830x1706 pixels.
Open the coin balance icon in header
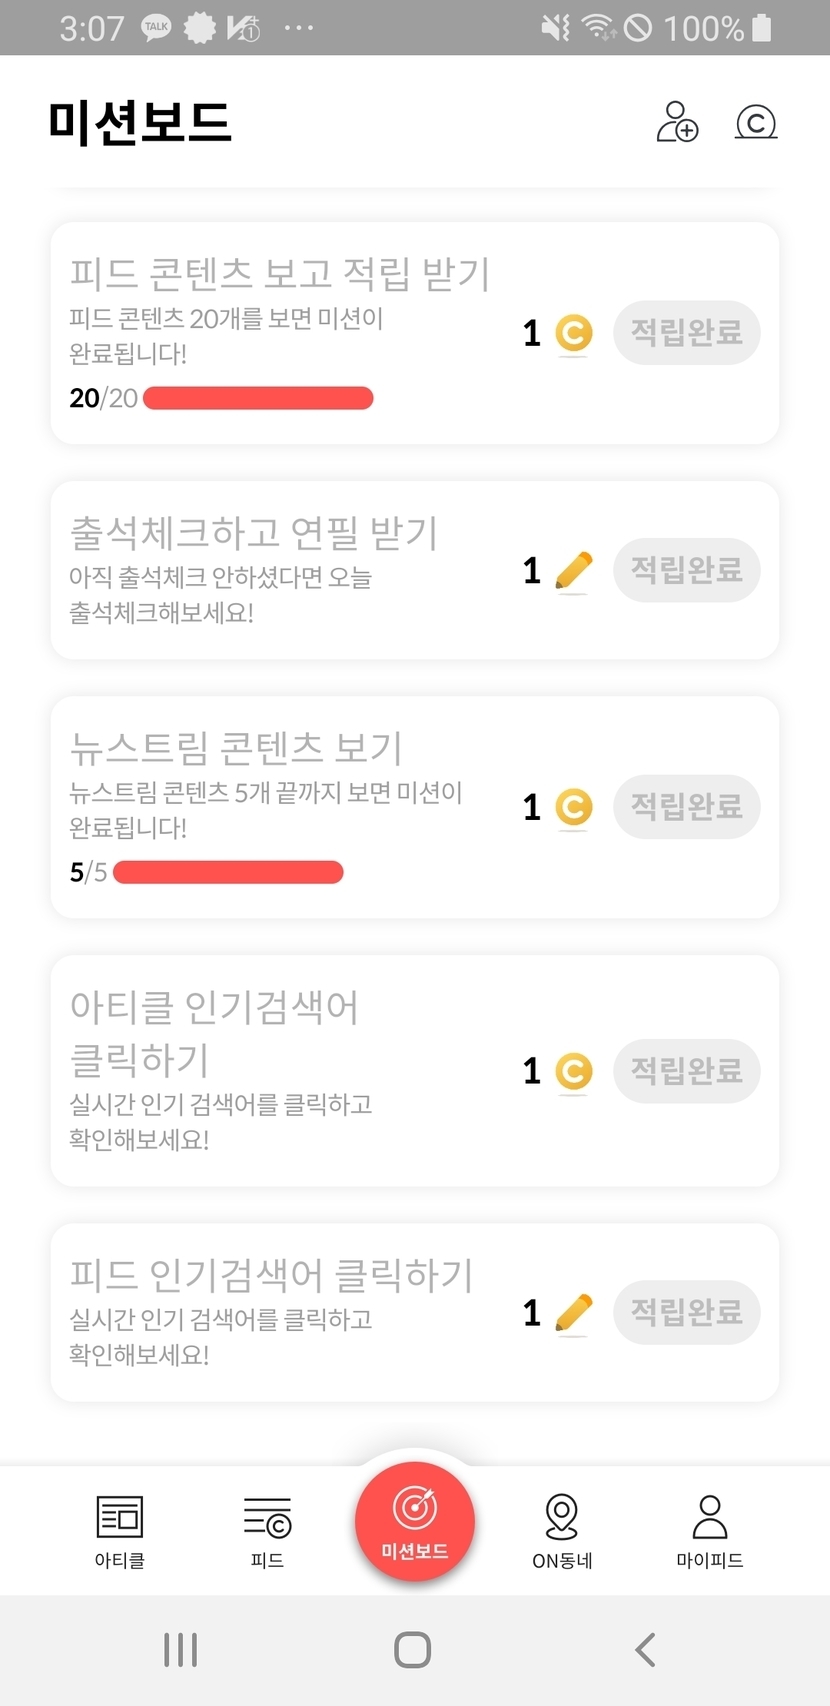click(x=756, y=122)
